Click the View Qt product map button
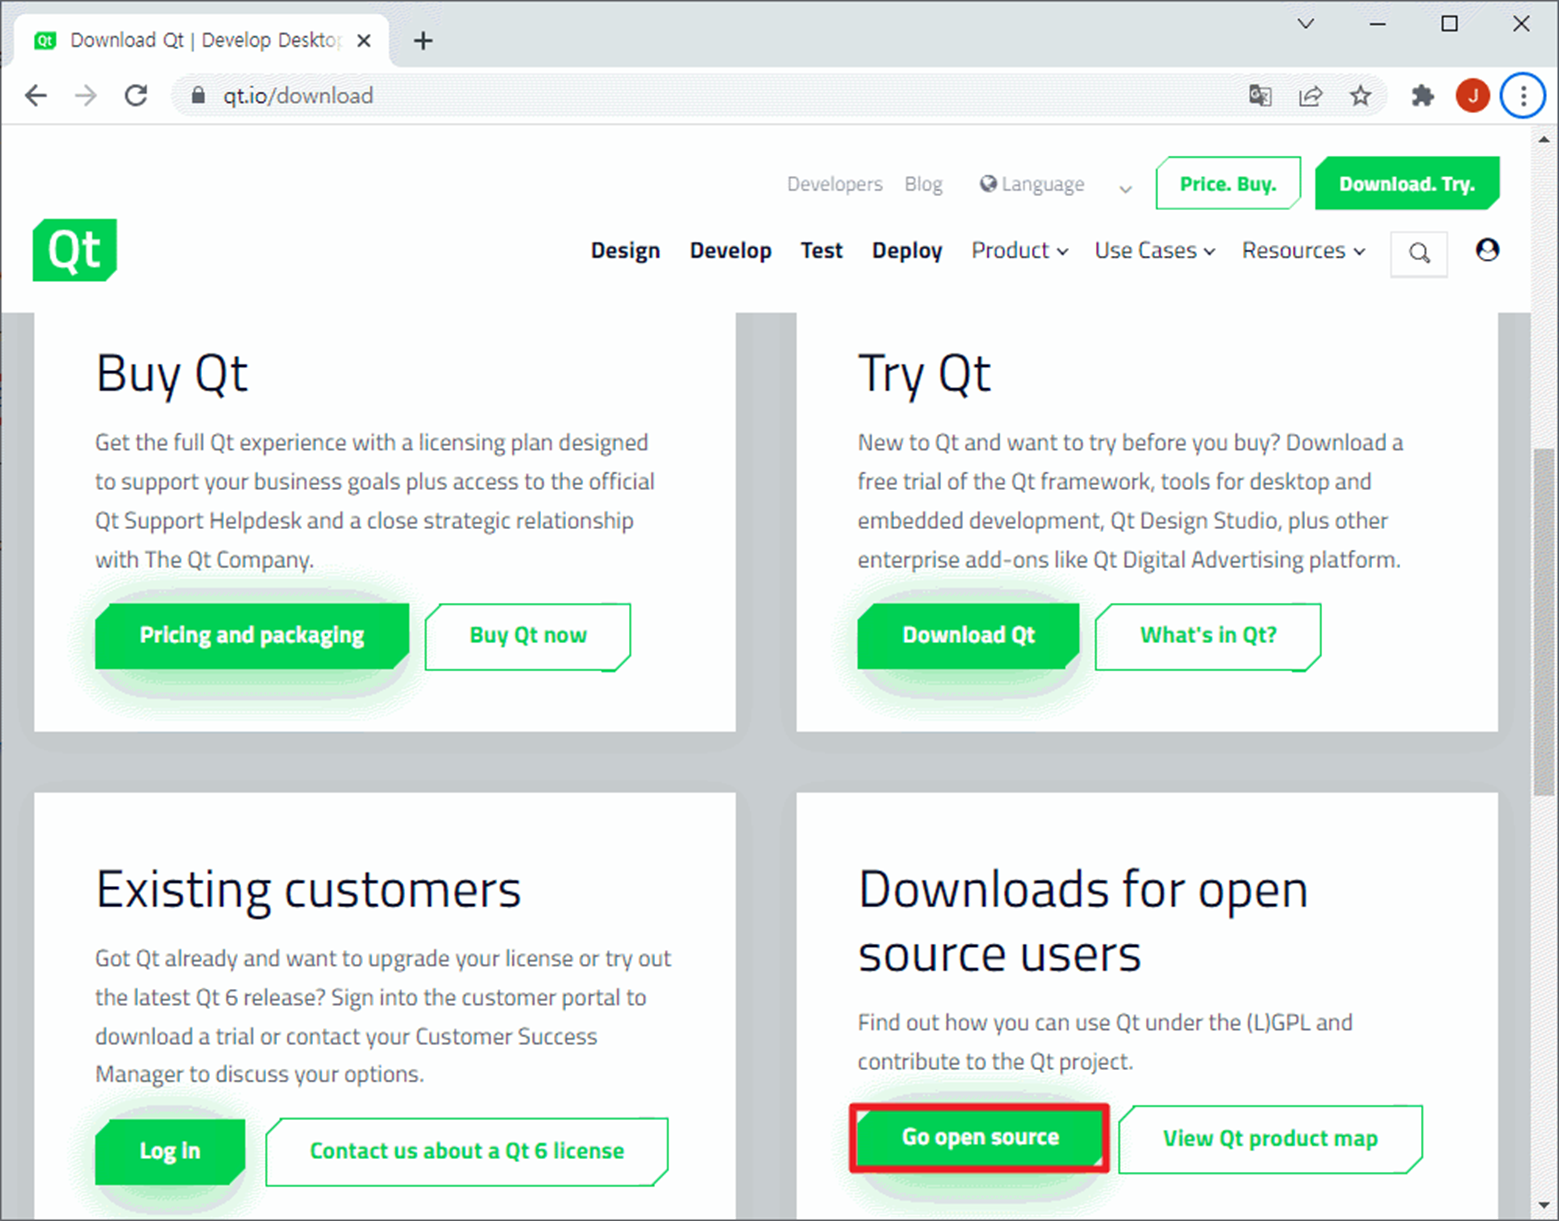The image size is (1559, 1221). [x=1270, y=1139]
